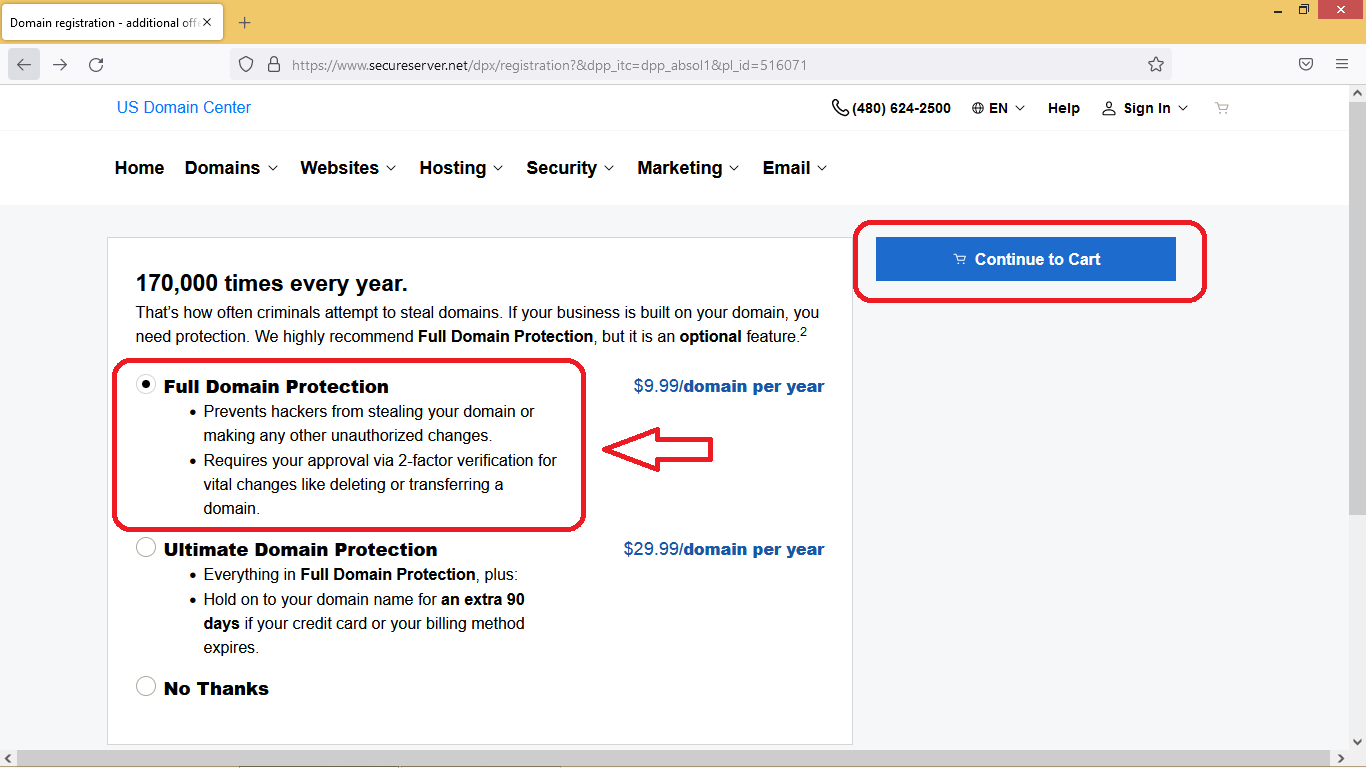Expand the Hosting navigation dropdown
The image size is (1366, 768).
click(461, 168)
